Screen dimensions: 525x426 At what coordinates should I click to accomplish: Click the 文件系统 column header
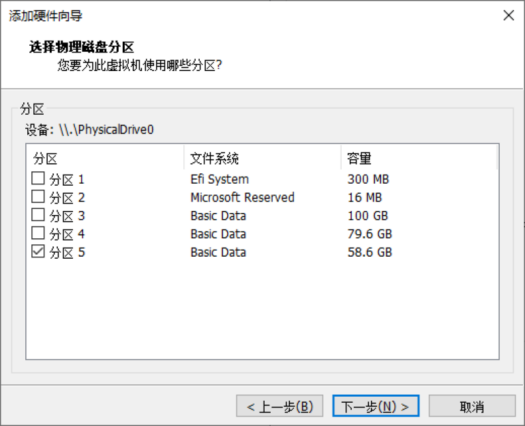pos(262,158)
